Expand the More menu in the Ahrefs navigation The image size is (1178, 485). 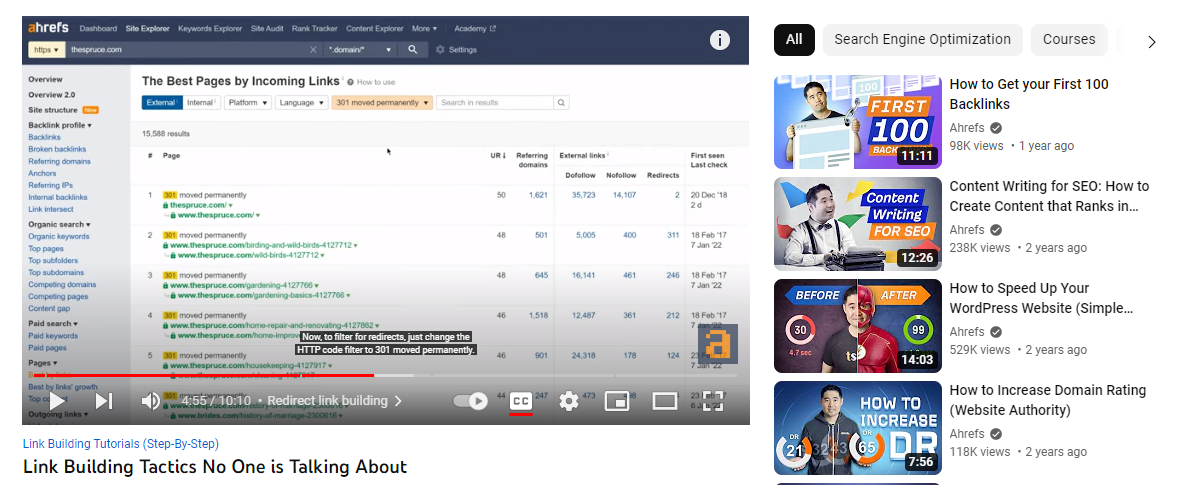point(424,29)
